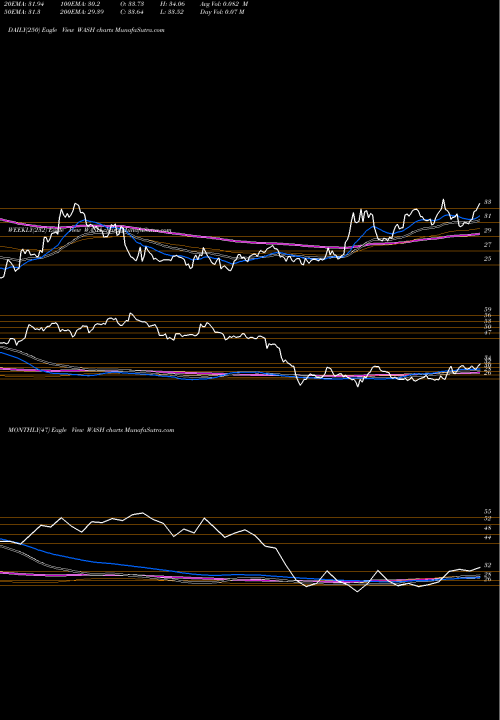Click the 59 price label on weekly axis
Image resolution: width=500 pixels, height=720 pixels.
point(488,309)
